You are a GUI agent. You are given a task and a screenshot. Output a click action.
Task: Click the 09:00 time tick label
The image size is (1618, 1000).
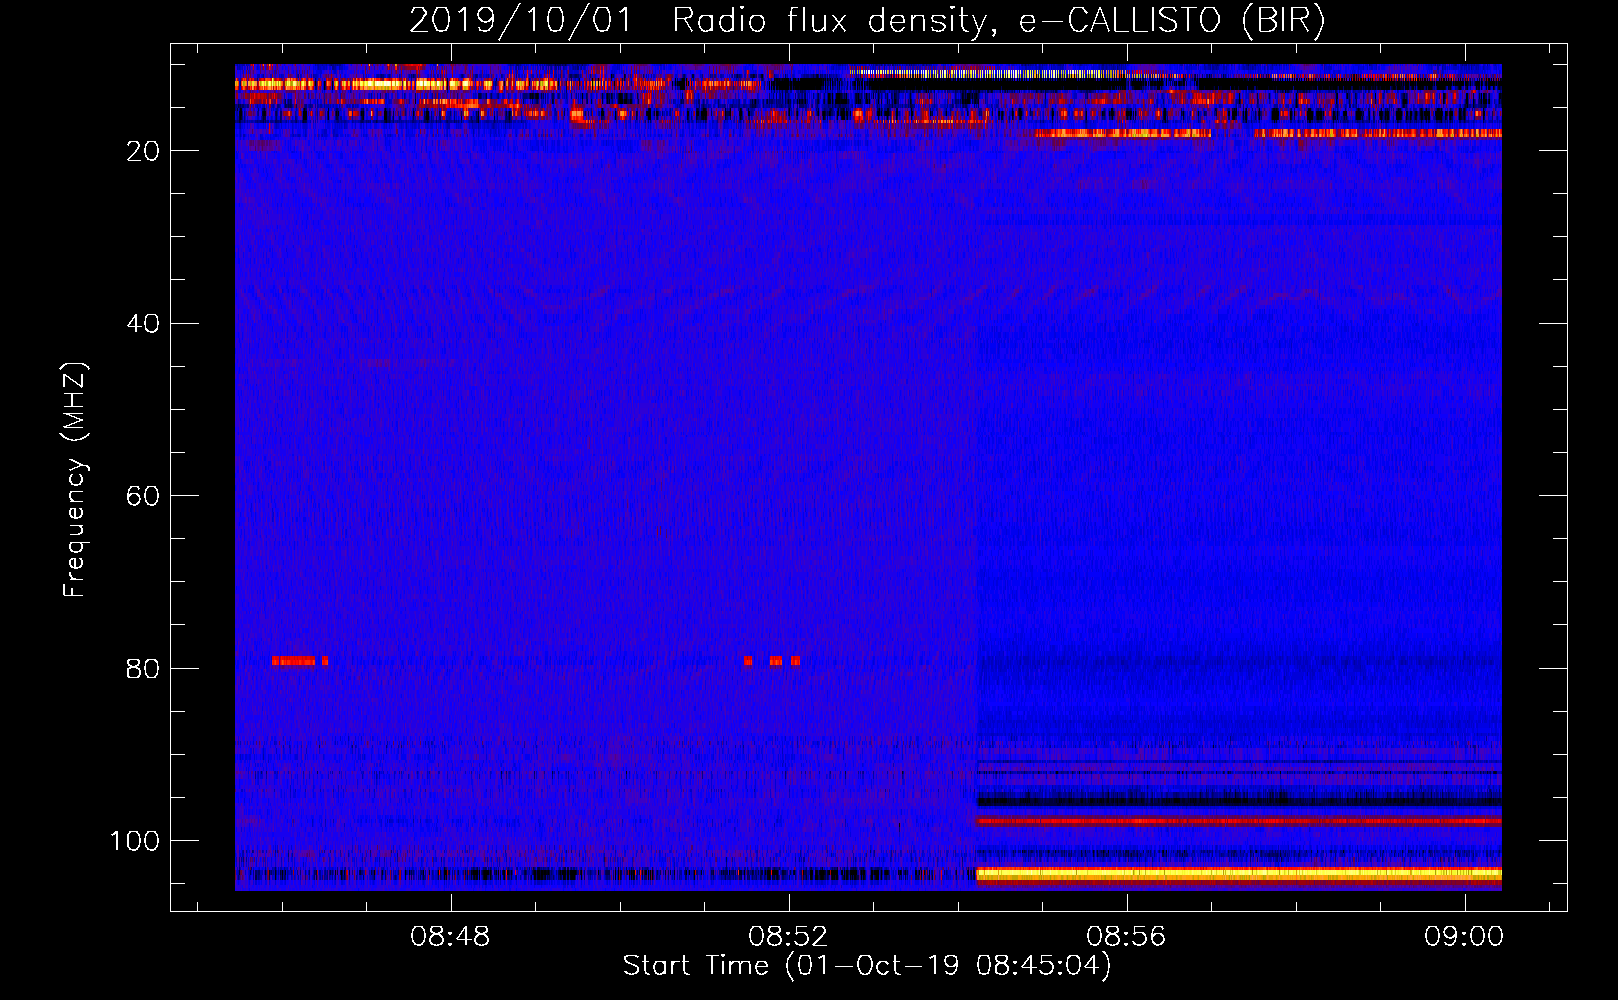1464,936
